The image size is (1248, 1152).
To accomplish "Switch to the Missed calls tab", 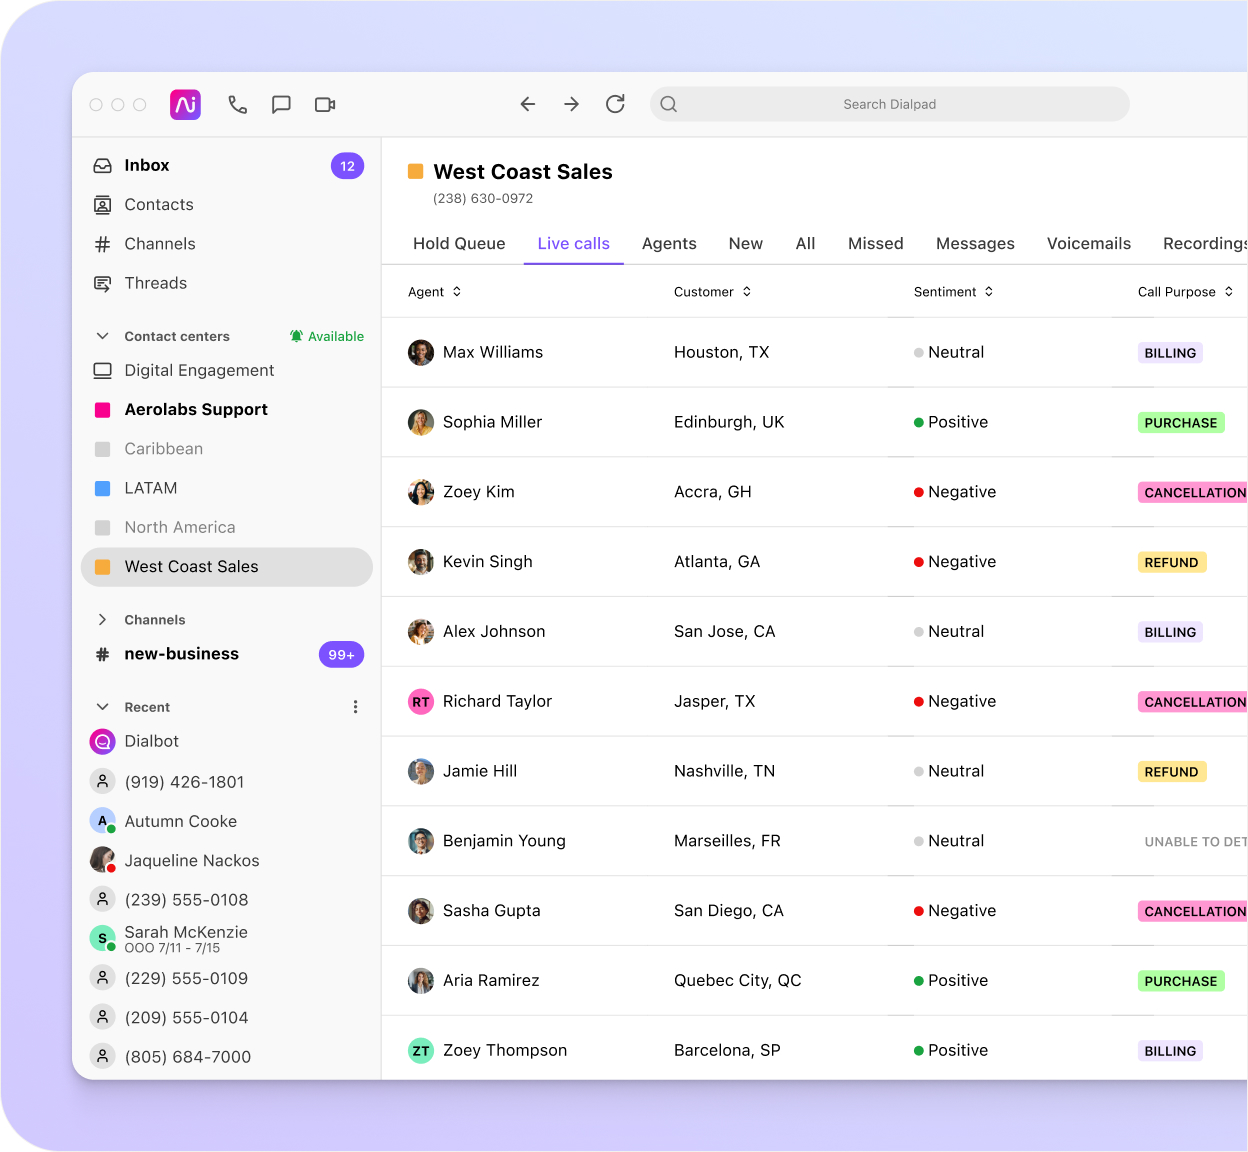I will 875,243.
